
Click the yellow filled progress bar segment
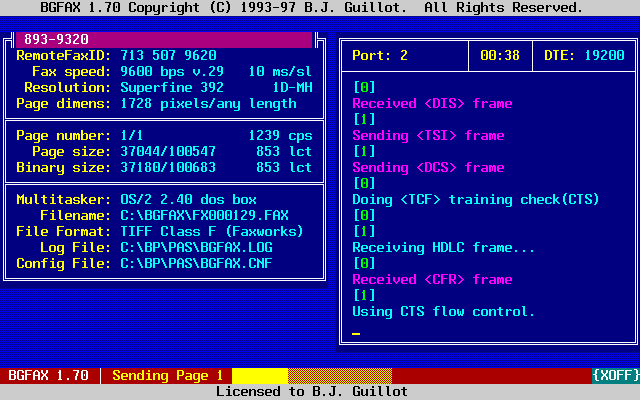point(260,376)
